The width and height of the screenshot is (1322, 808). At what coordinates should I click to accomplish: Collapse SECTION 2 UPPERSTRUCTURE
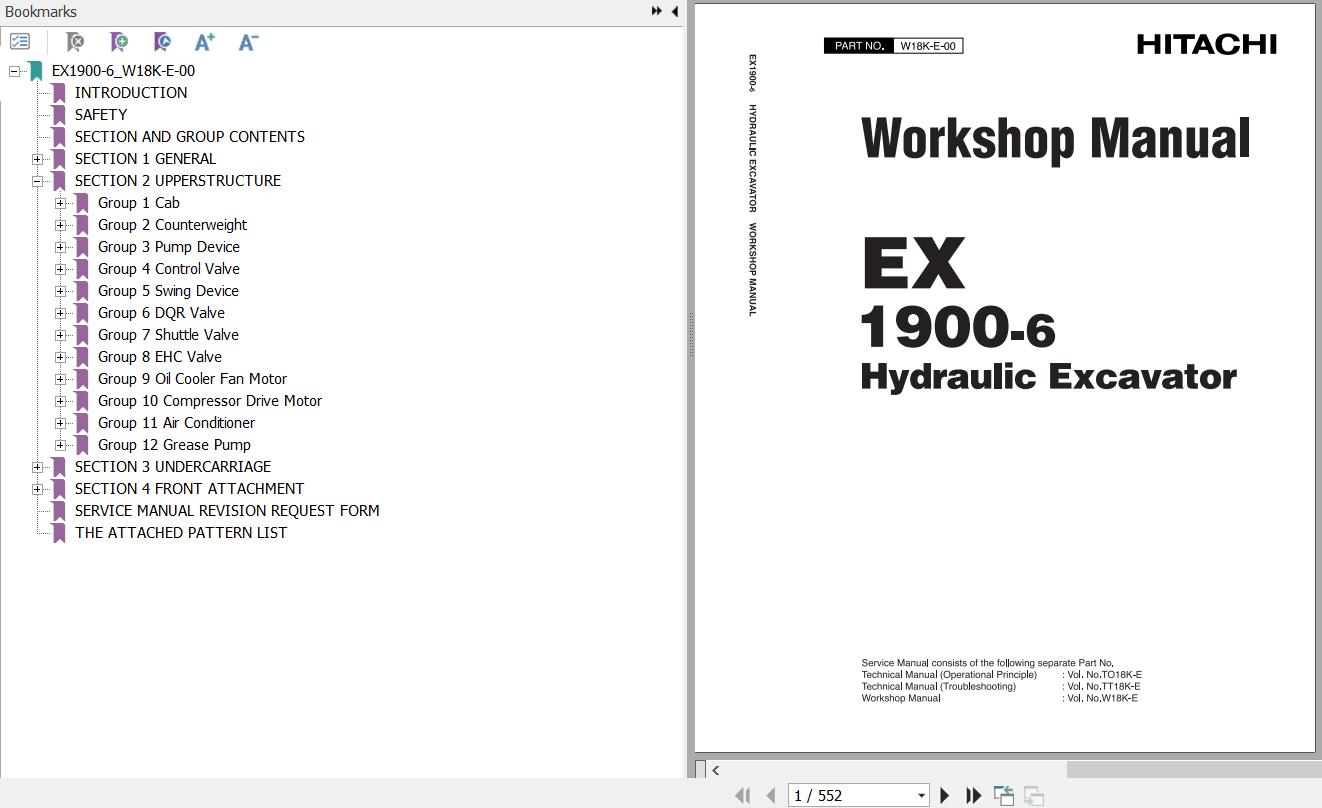pyautogui.click(x=37, y=181)
